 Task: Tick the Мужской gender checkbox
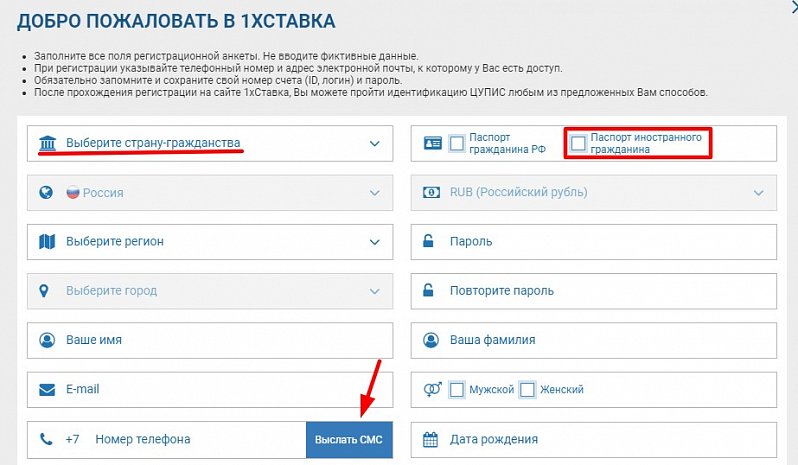[457, 389]
